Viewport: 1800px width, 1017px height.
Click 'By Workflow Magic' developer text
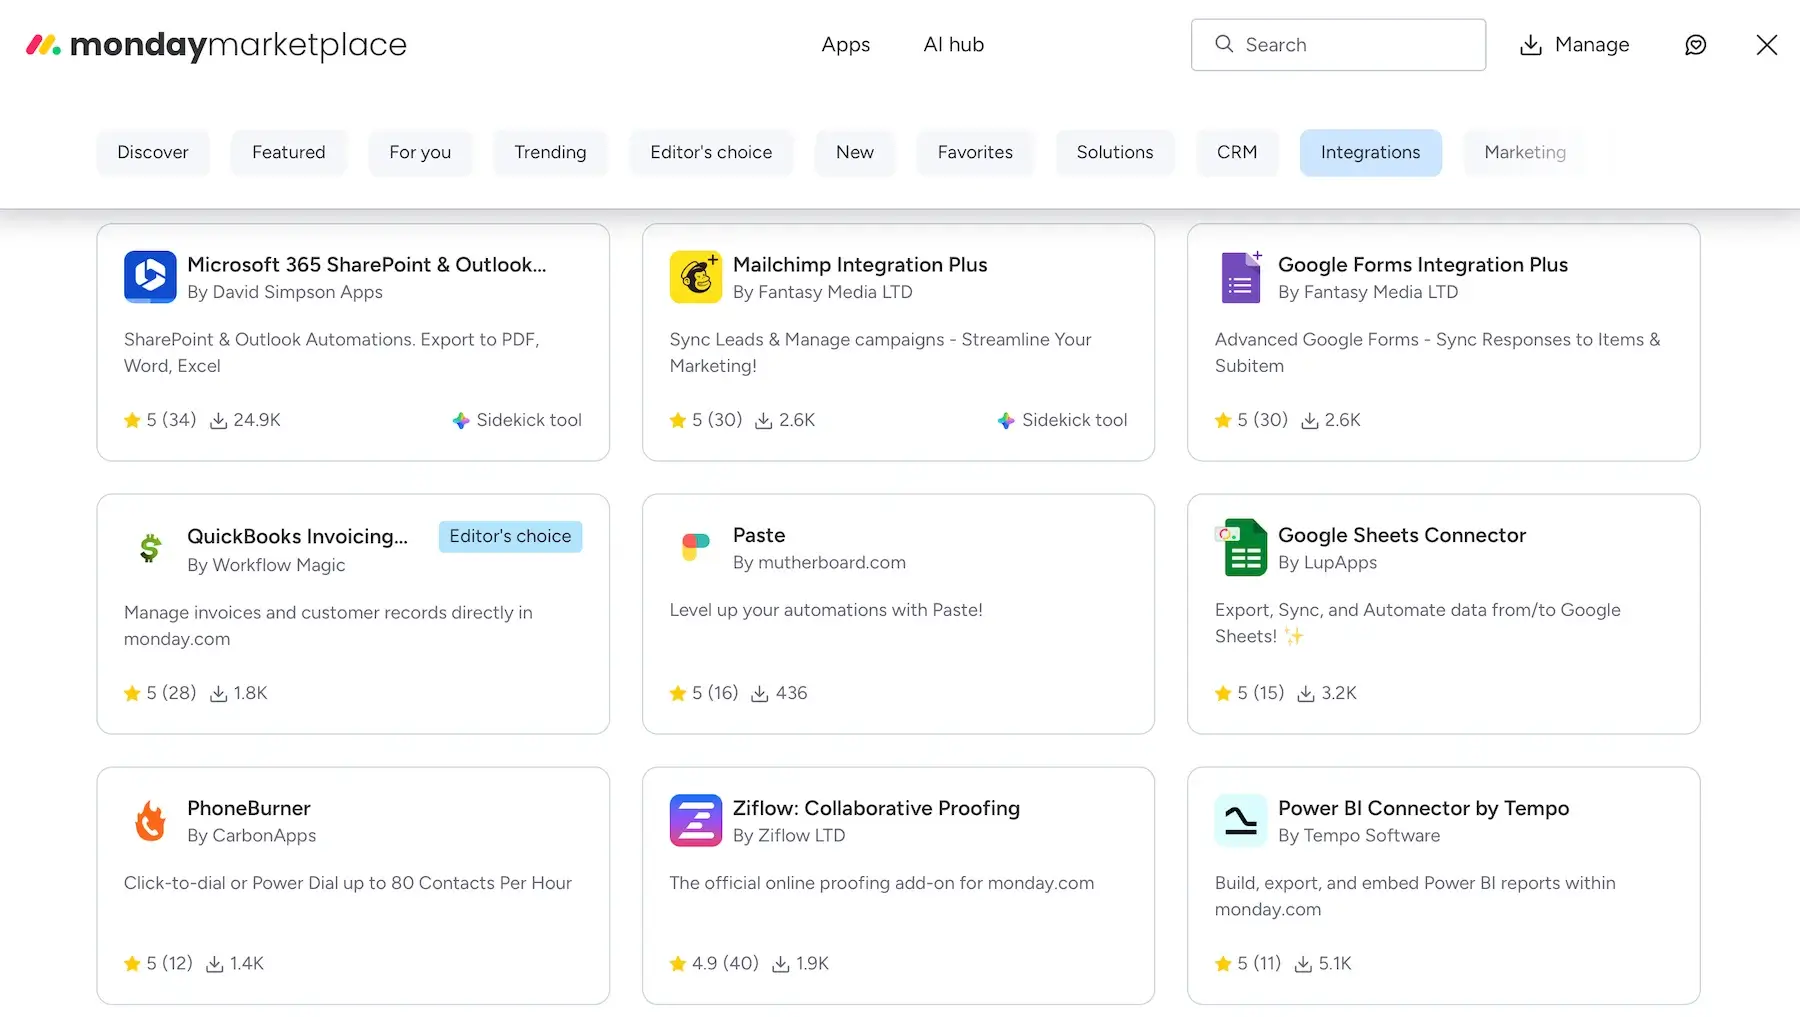pyautogui.click(x=266, y=565)
